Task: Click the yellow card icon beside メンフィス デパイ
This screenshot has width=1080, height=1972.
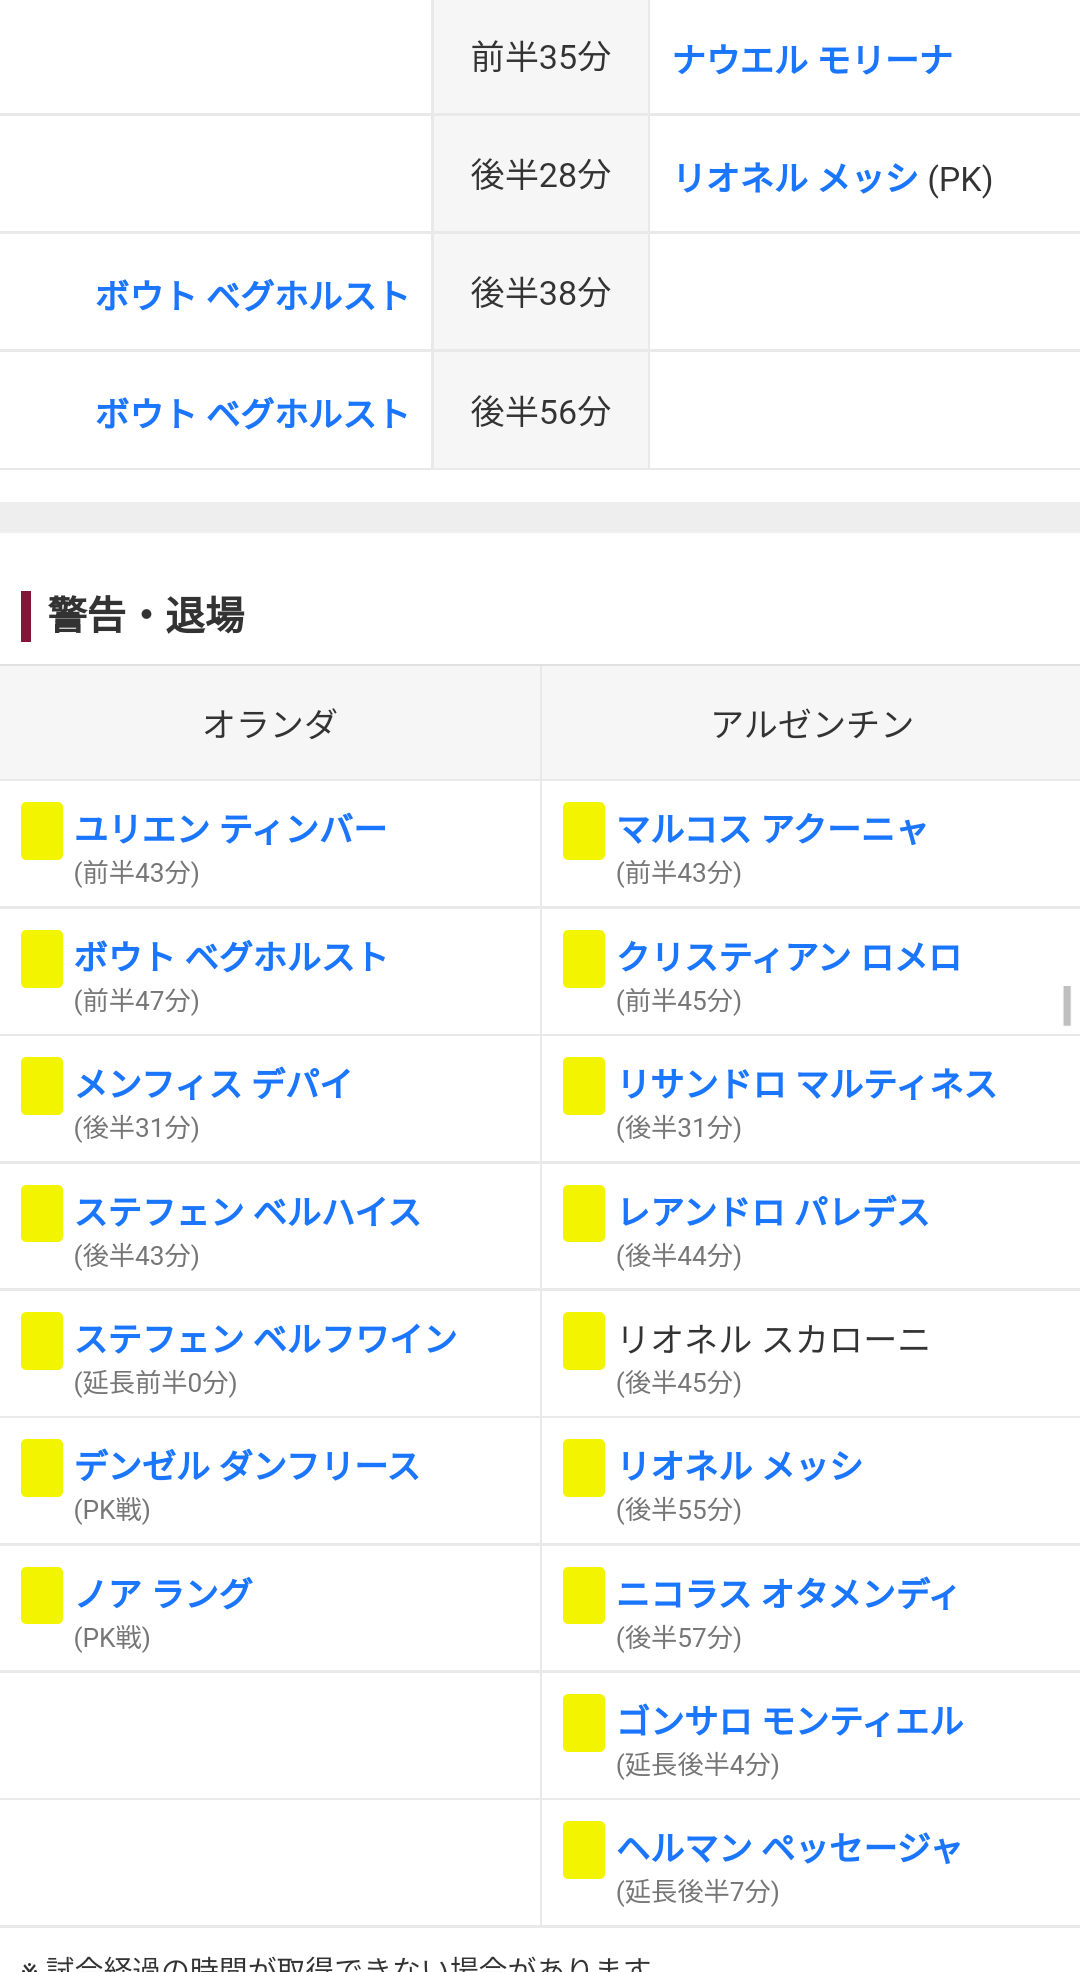Action: [x=42, y=1085]
